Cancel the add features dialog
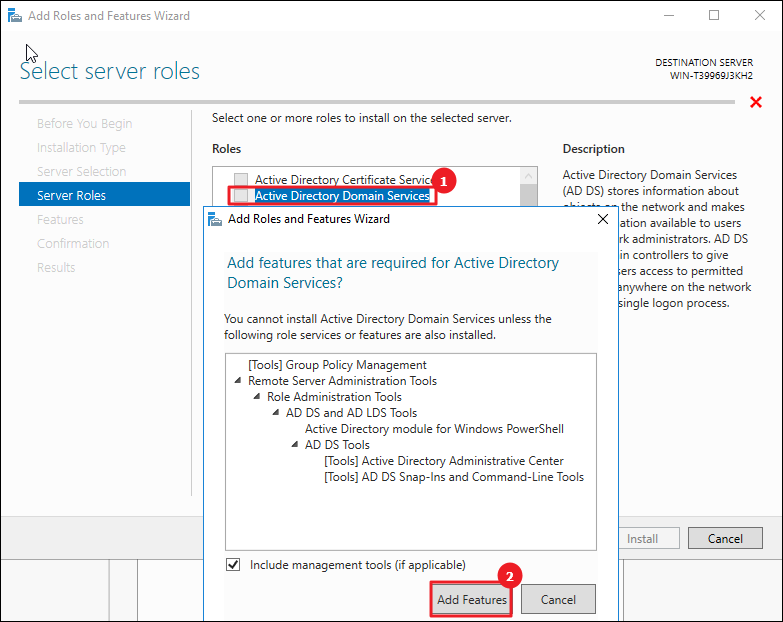The image size is (783, 622). 558,599
